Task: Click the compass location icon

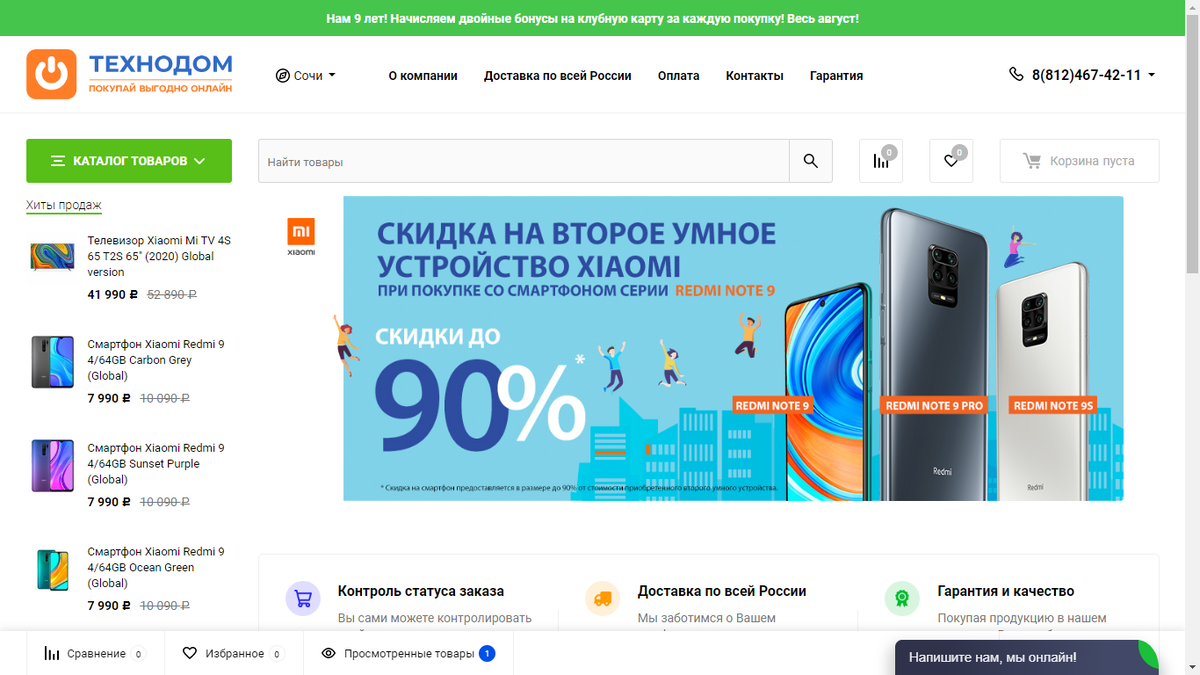Action: 283,76
